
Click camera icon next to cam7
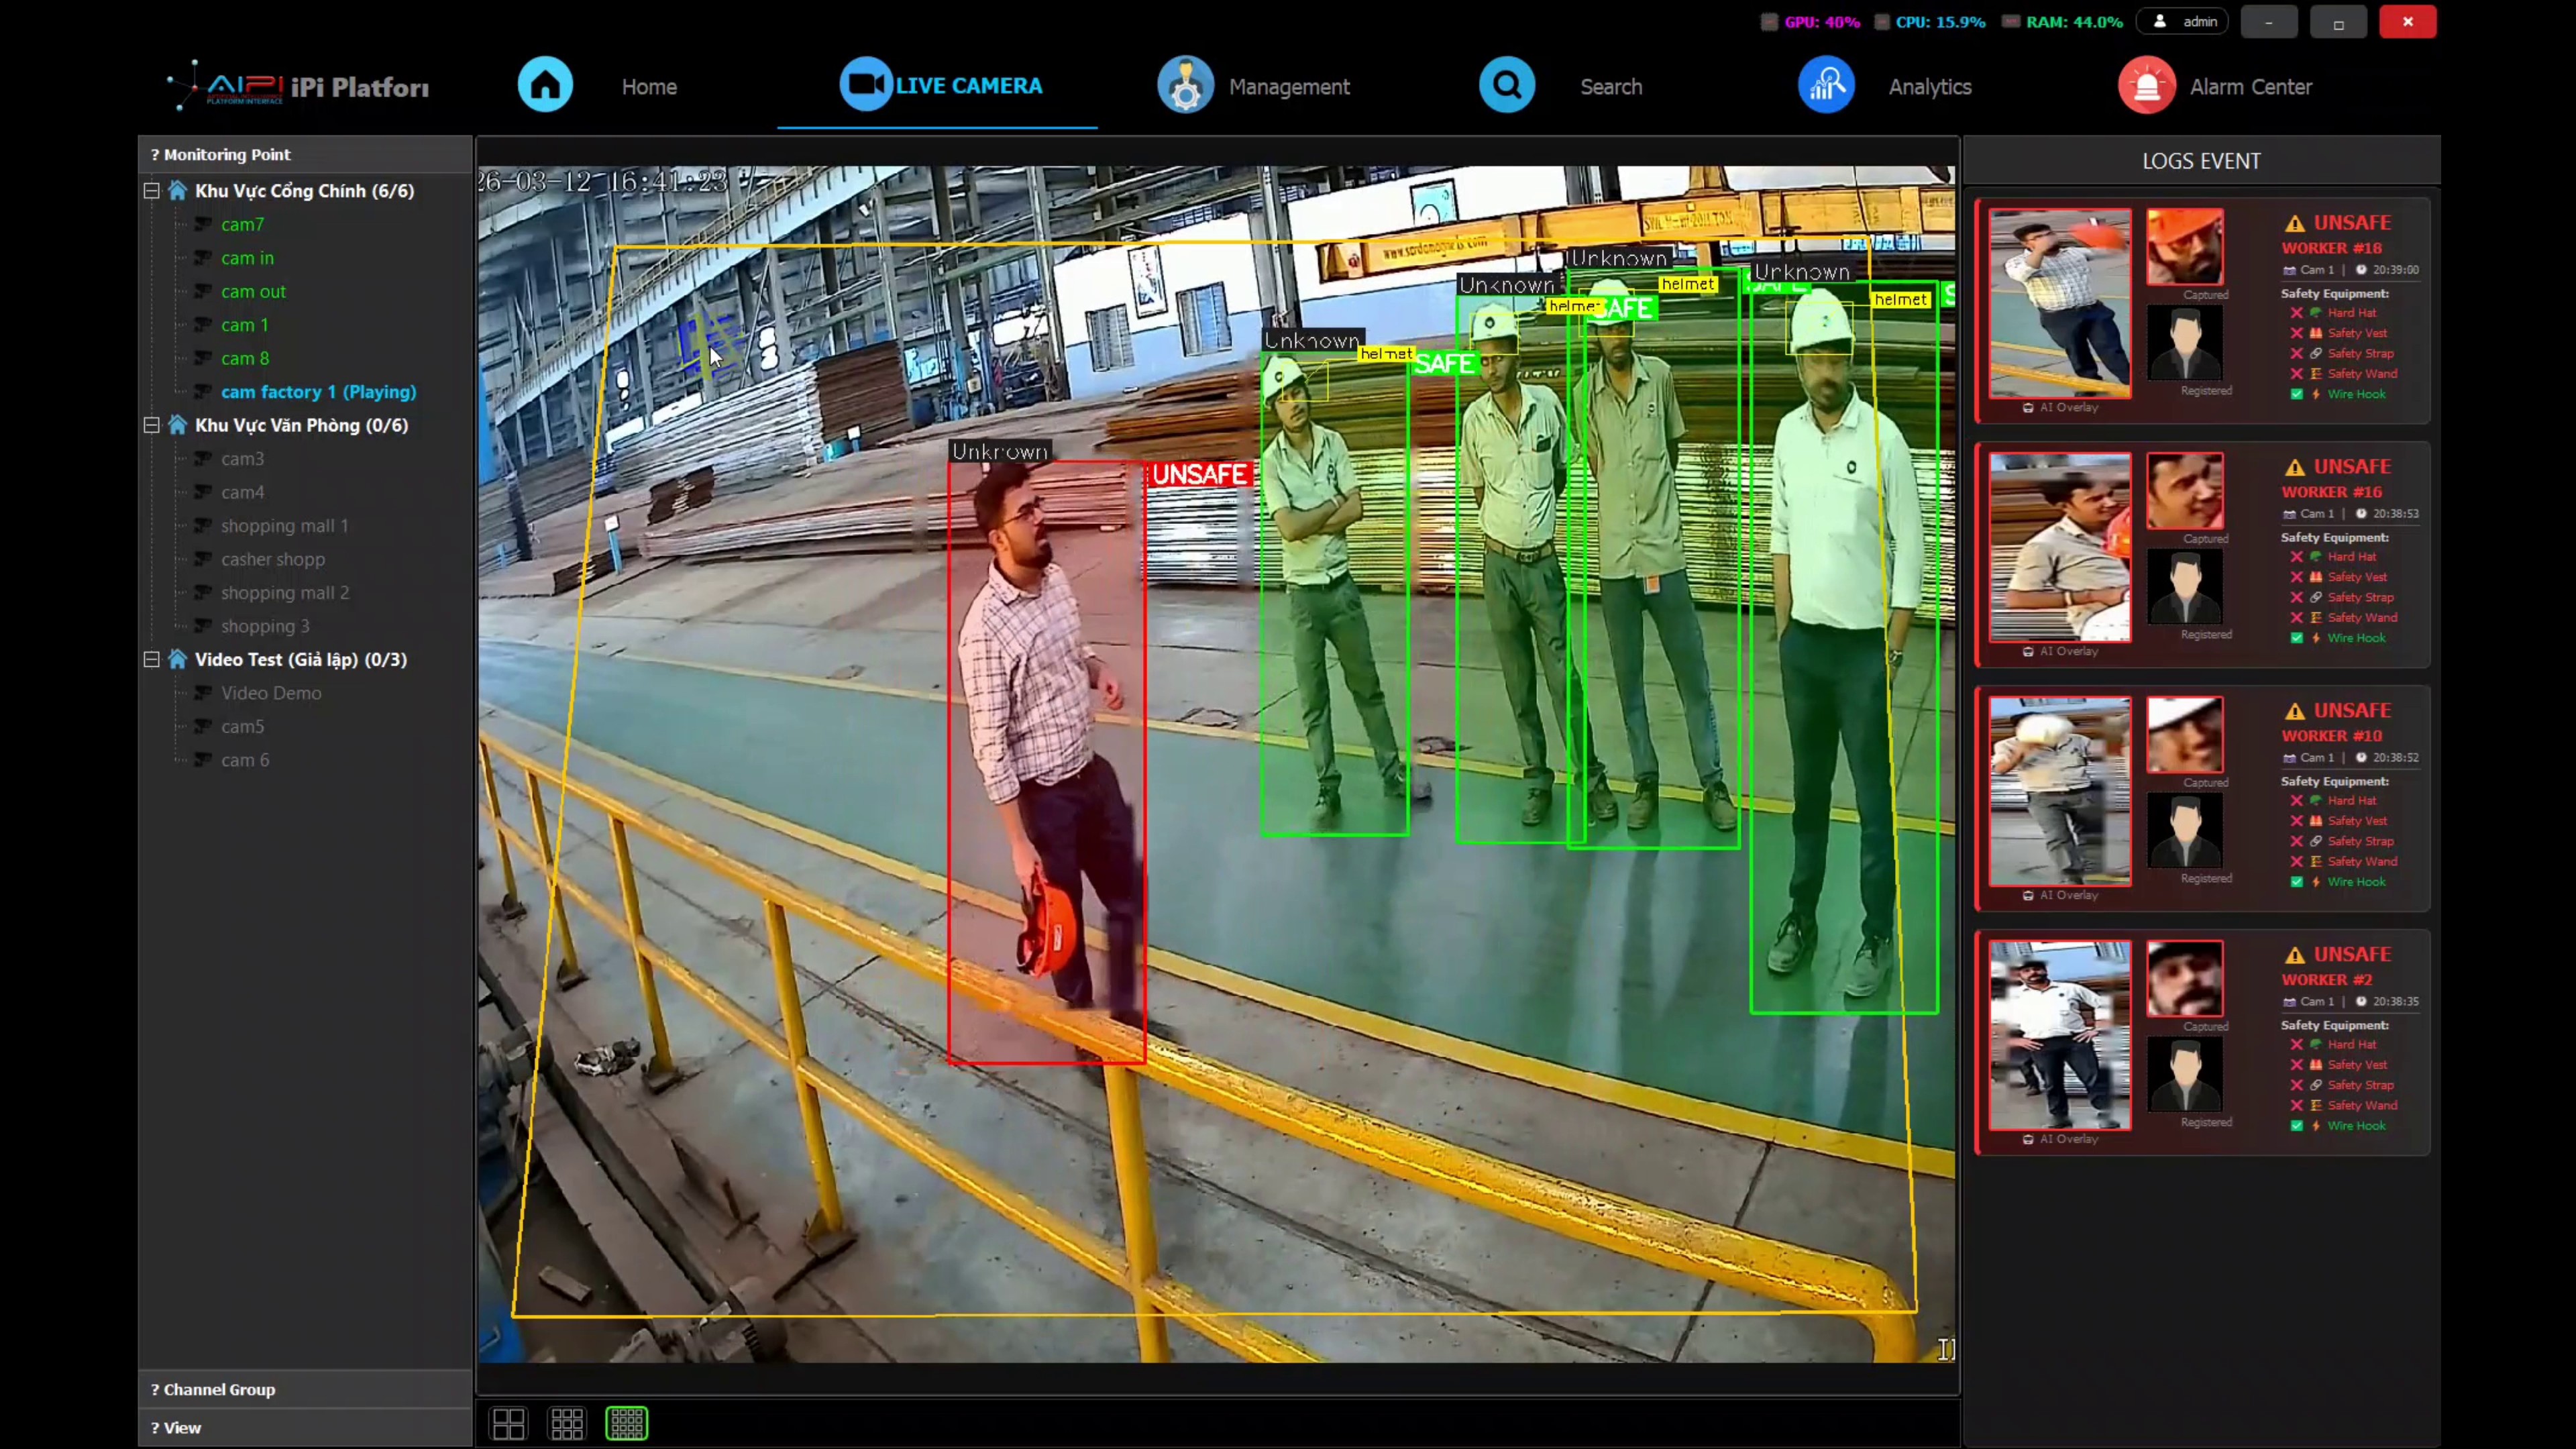pos(203,224)
